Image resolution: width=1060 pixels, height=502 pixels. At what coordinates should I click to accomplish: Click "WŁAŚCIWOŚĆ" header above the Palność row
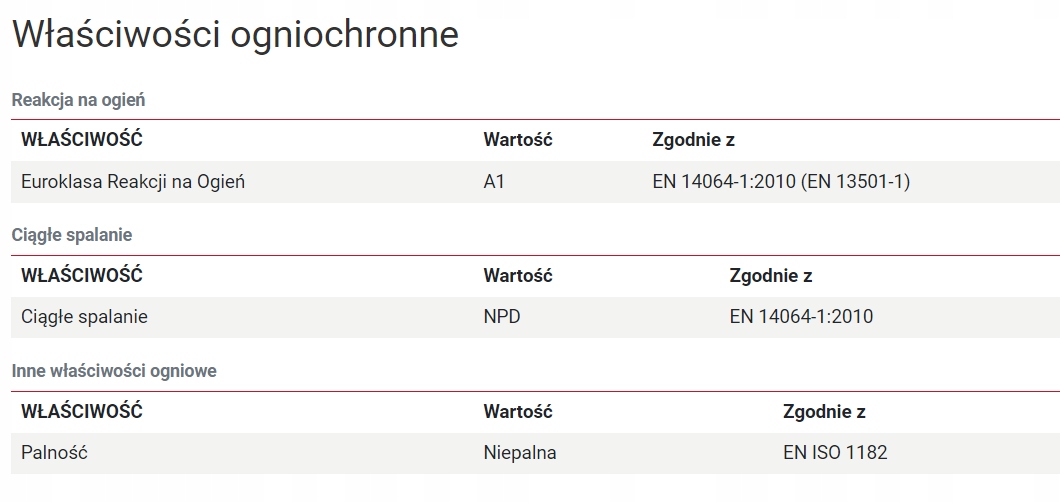click(82, 411)
